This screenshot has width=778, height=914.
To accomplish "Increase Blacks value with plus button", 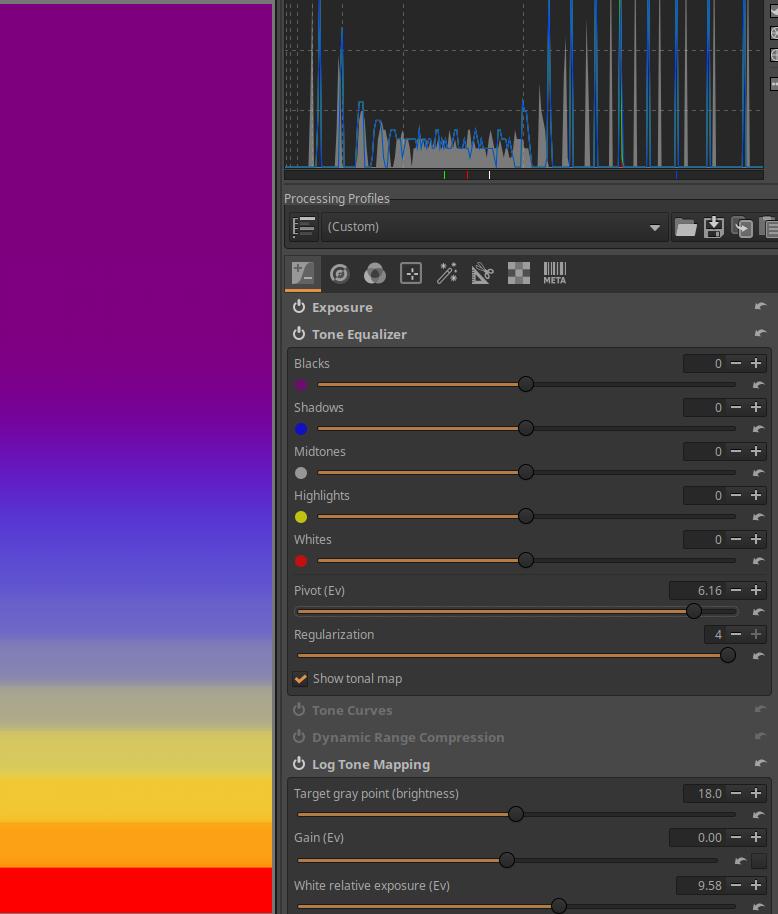I will click(x=756, y=364).
